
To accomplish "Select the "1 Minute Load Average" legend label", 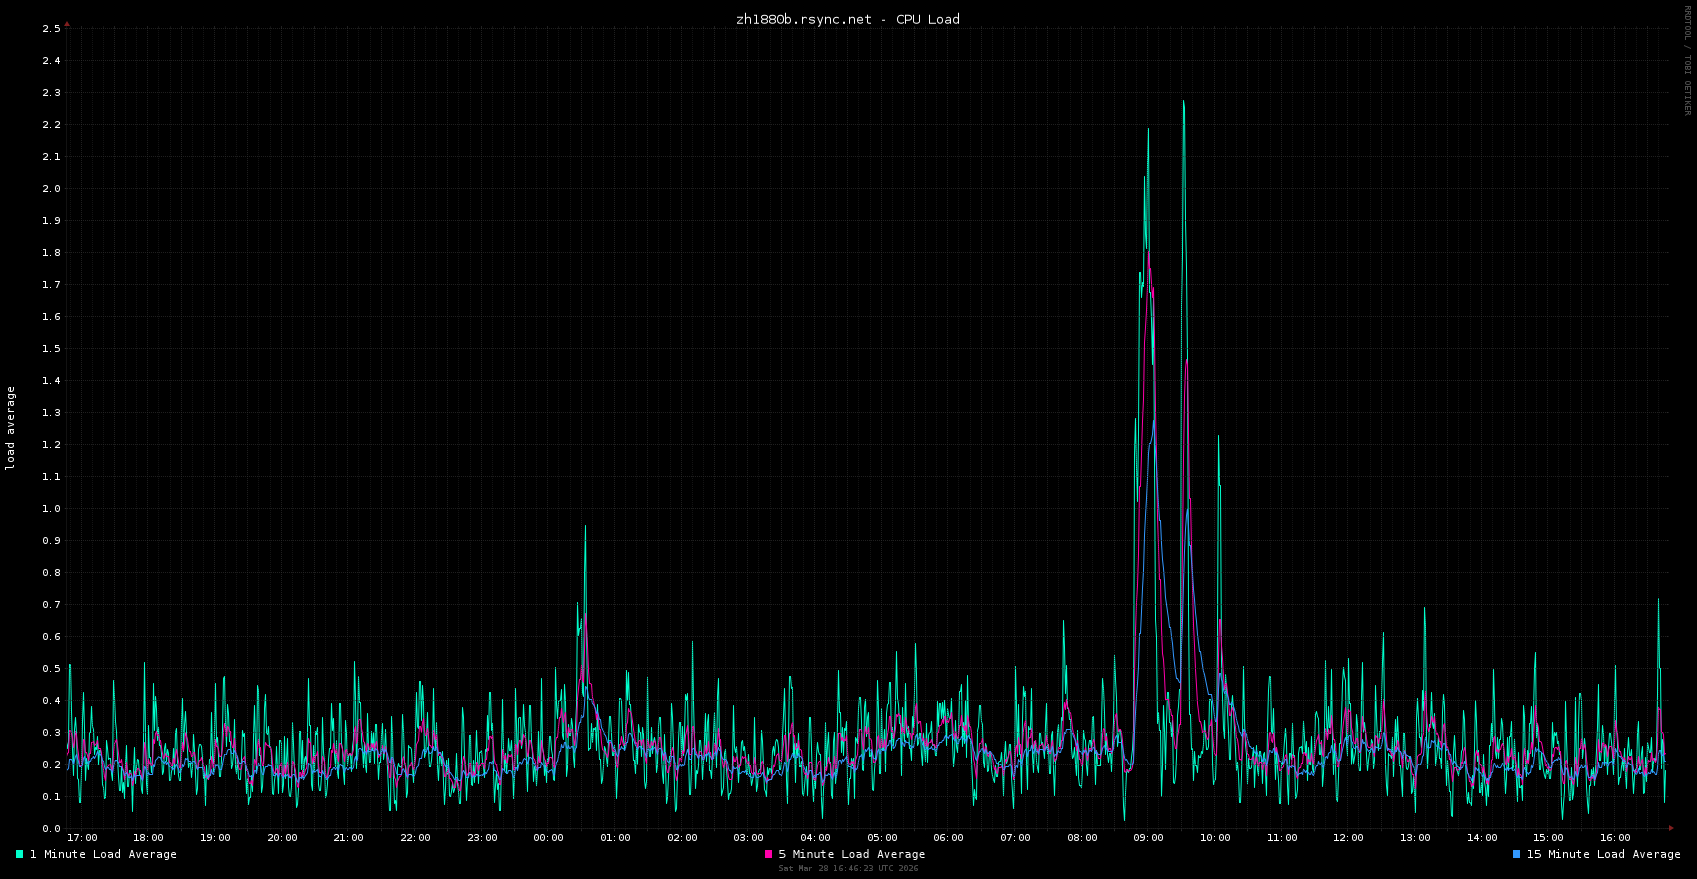I will [x=103, y=854].
